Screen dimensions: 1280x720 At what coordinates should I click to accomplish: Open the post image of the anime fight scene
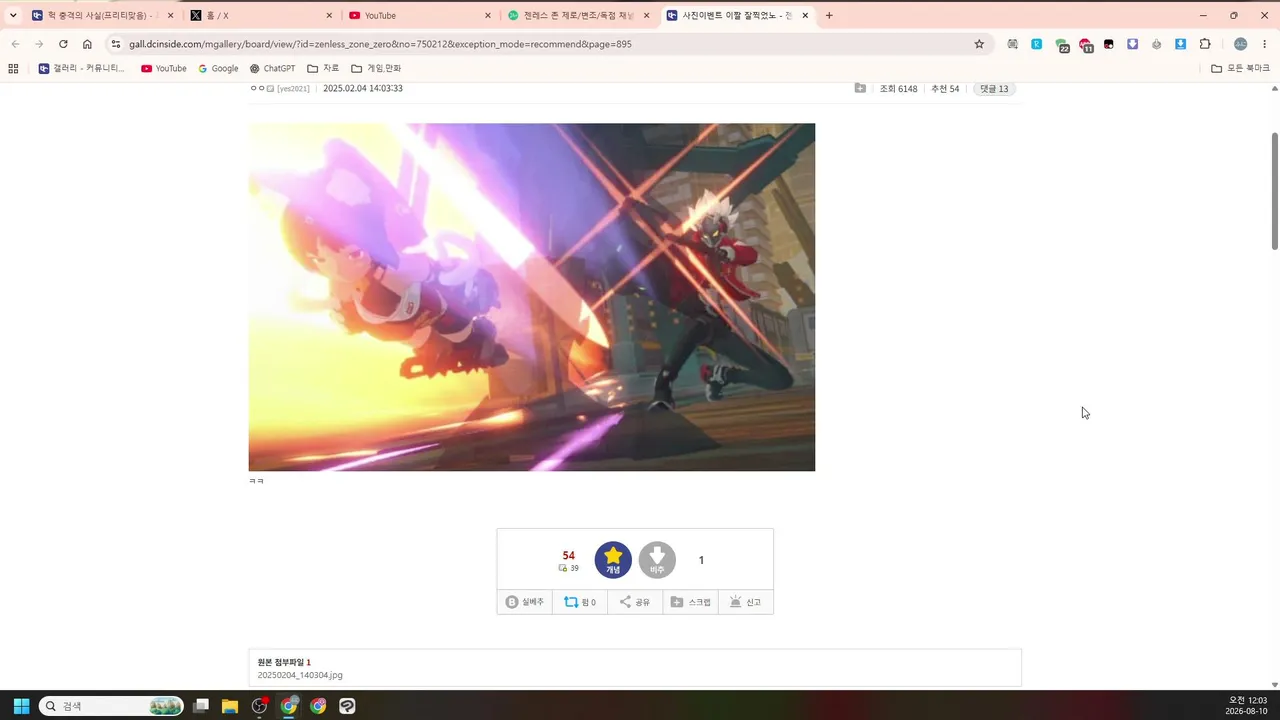(x=532, y=297)
